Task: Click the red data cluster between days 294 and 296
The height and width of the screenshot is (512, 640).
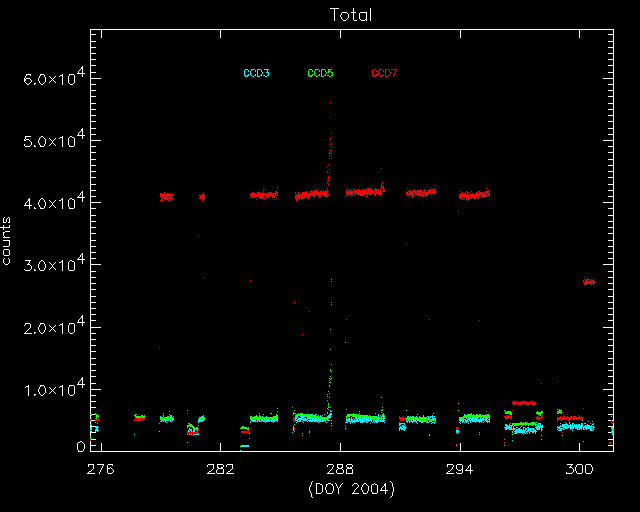Action: 474,195
